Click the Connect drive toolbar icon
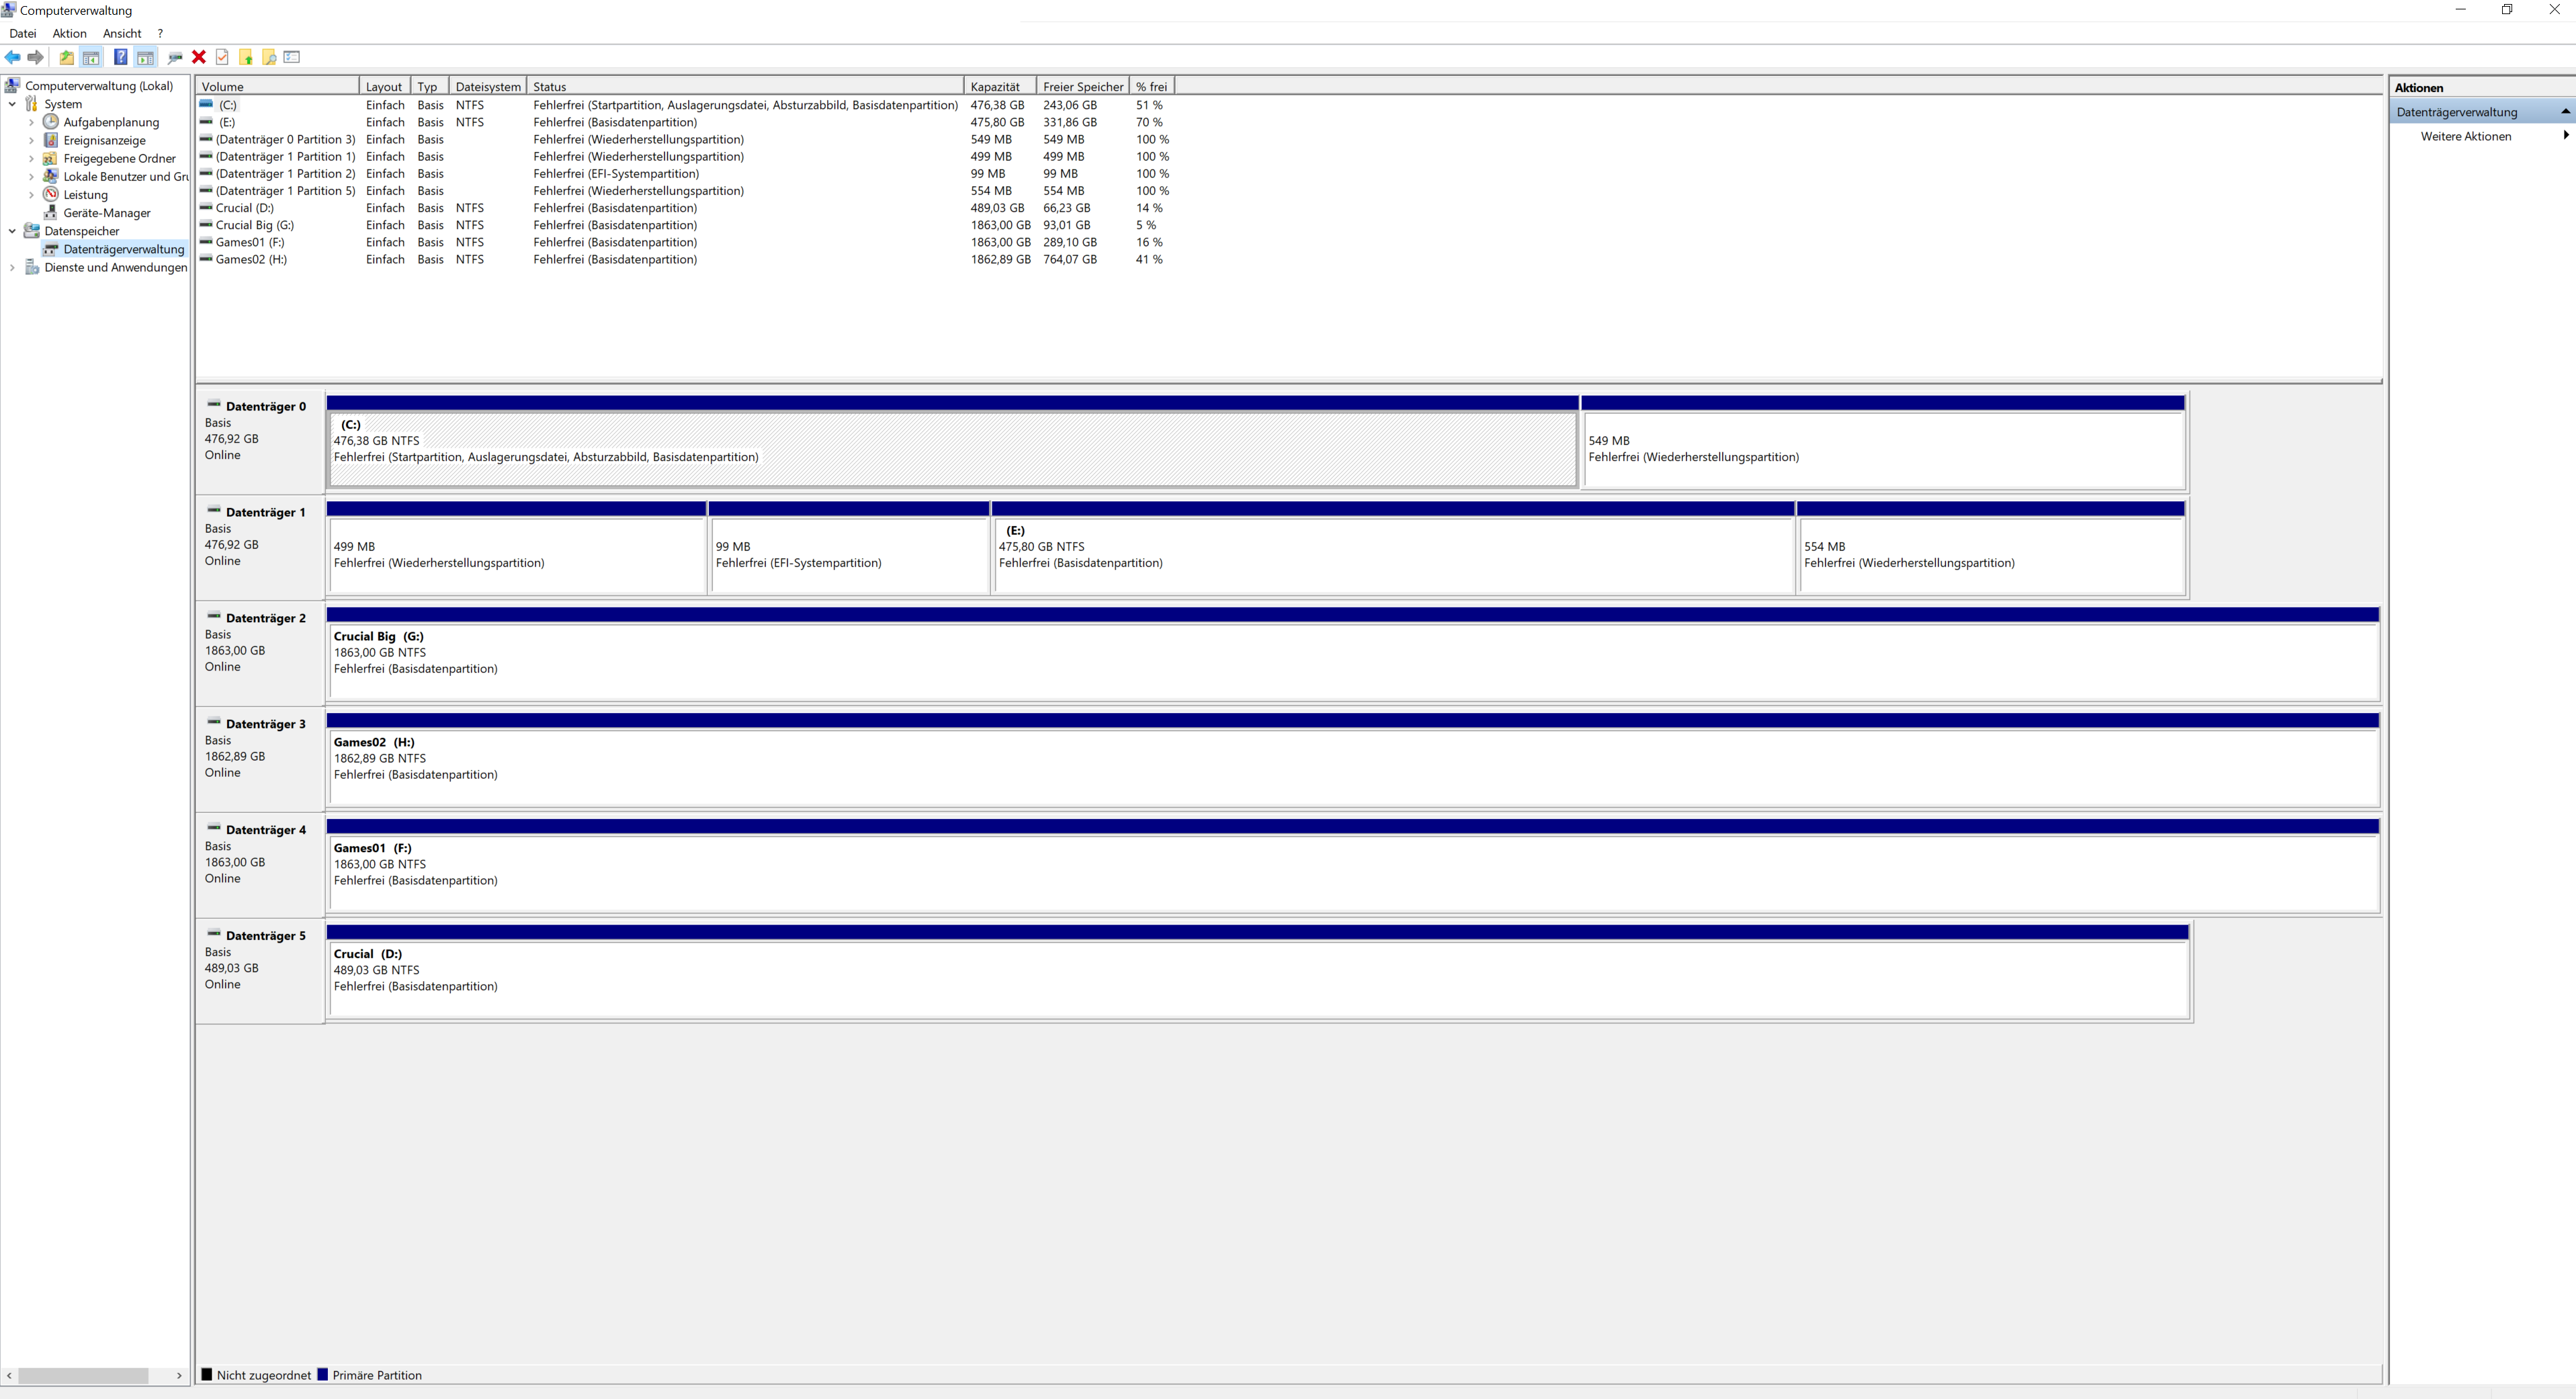The image size is (2576, 1399). [175, 57]
